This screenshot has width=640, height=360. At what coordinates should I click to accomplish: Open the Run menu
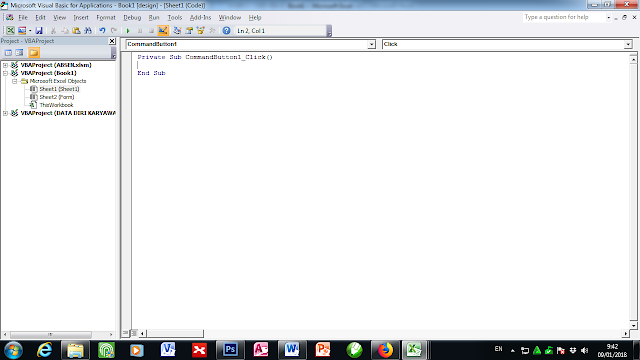tap(154, 18)
